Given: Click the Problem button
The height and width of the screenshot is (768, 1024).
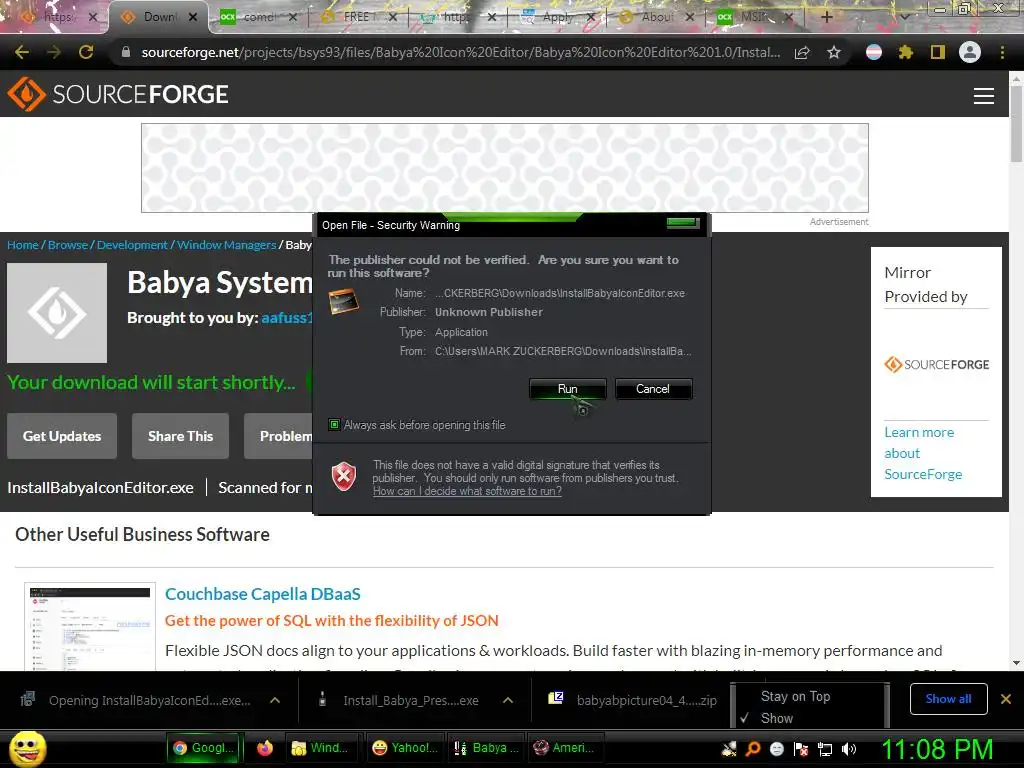Looking at the screenshot, I should point(279,436).
